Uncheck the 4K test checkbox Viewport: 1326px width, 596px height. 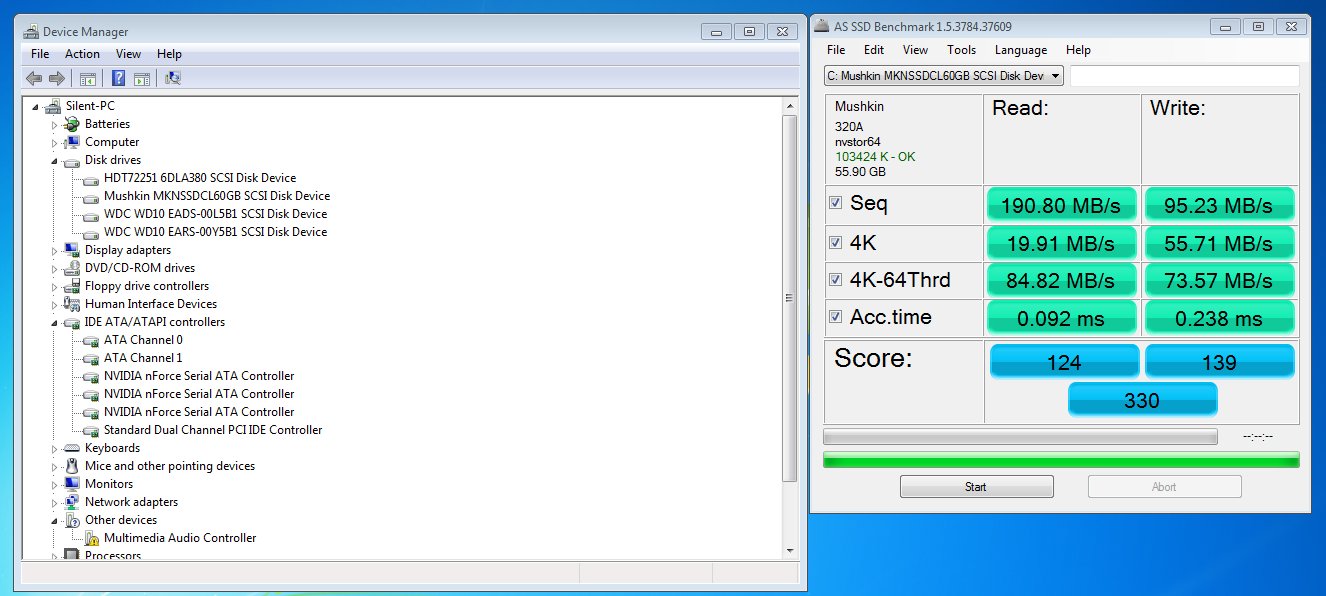click(835, 241)
